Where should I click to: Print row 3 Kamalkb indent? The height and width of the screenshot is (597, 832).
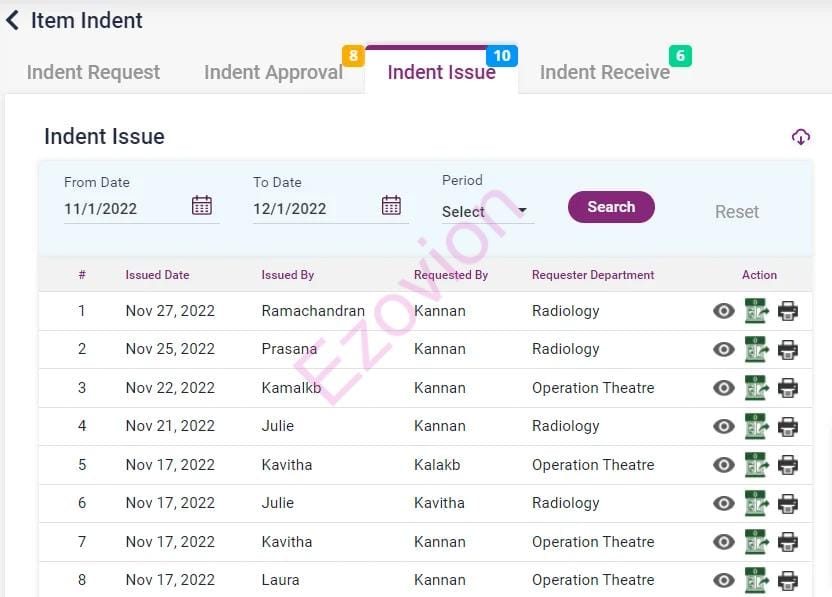[788, 388]
